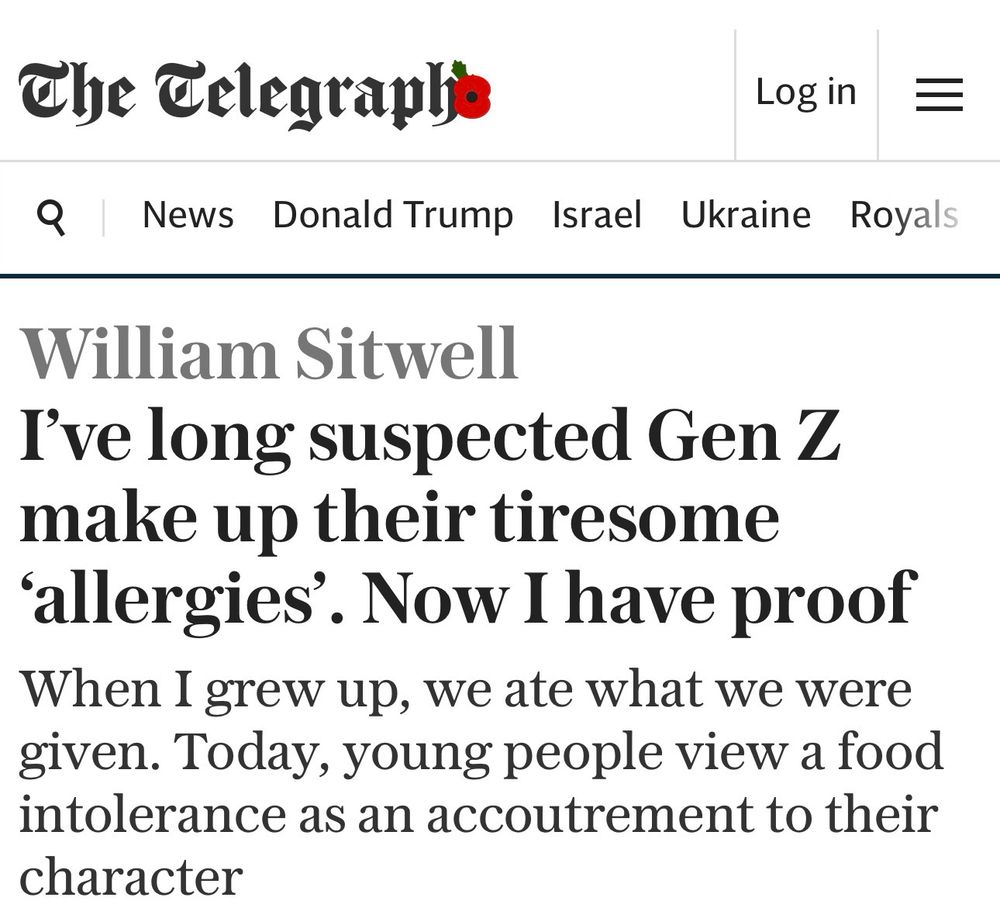The image size is (1000, 912).
Task: Open the Gen Z allergies headline article
Action: point(470,516)
